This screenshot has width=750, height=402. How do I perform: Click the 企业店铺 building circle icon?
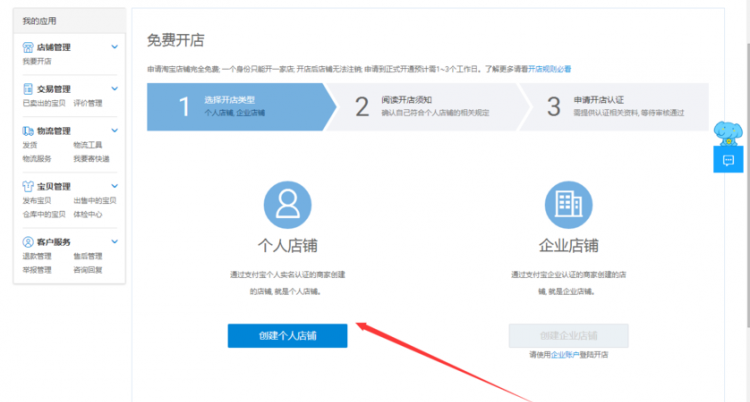pyautogui.click(x=568, y=205)
